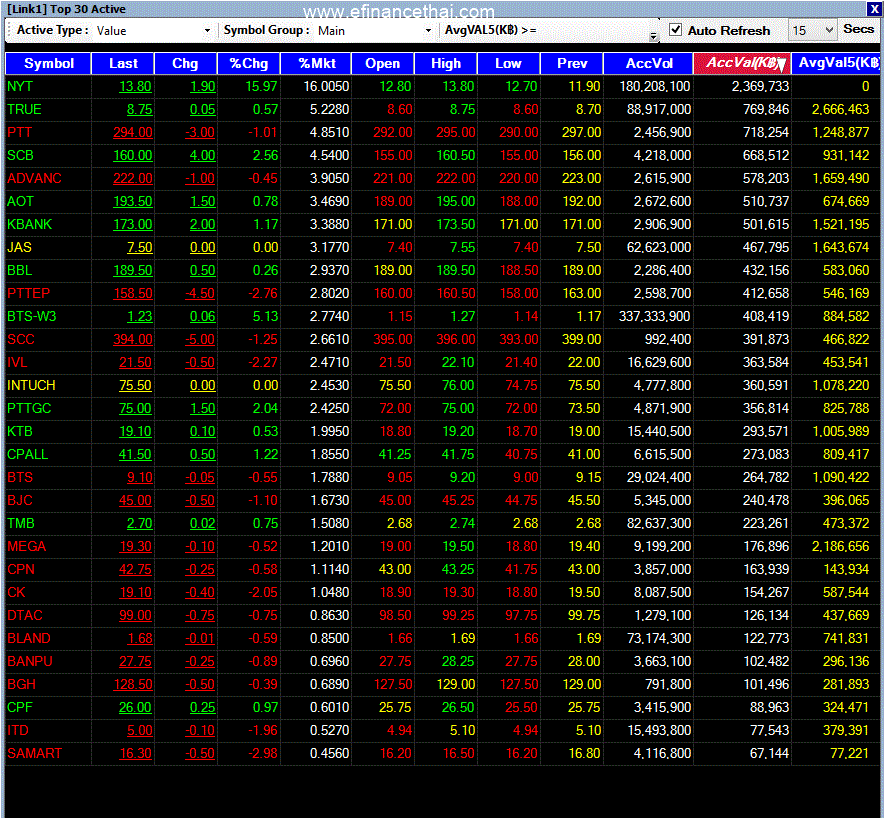Select the ITD symbol
Image resolution: width=885 pixels, height=818 pixels.
[x=17, y=730]
